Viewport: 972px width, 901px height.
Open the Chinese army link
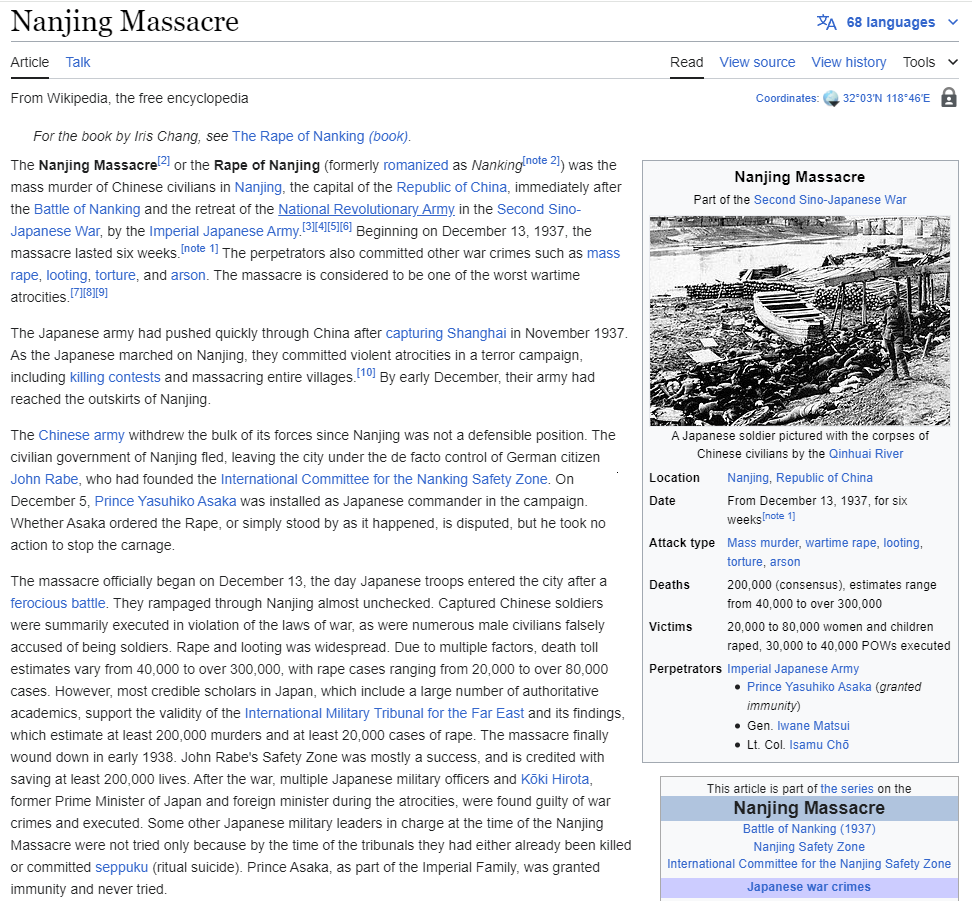81,435
